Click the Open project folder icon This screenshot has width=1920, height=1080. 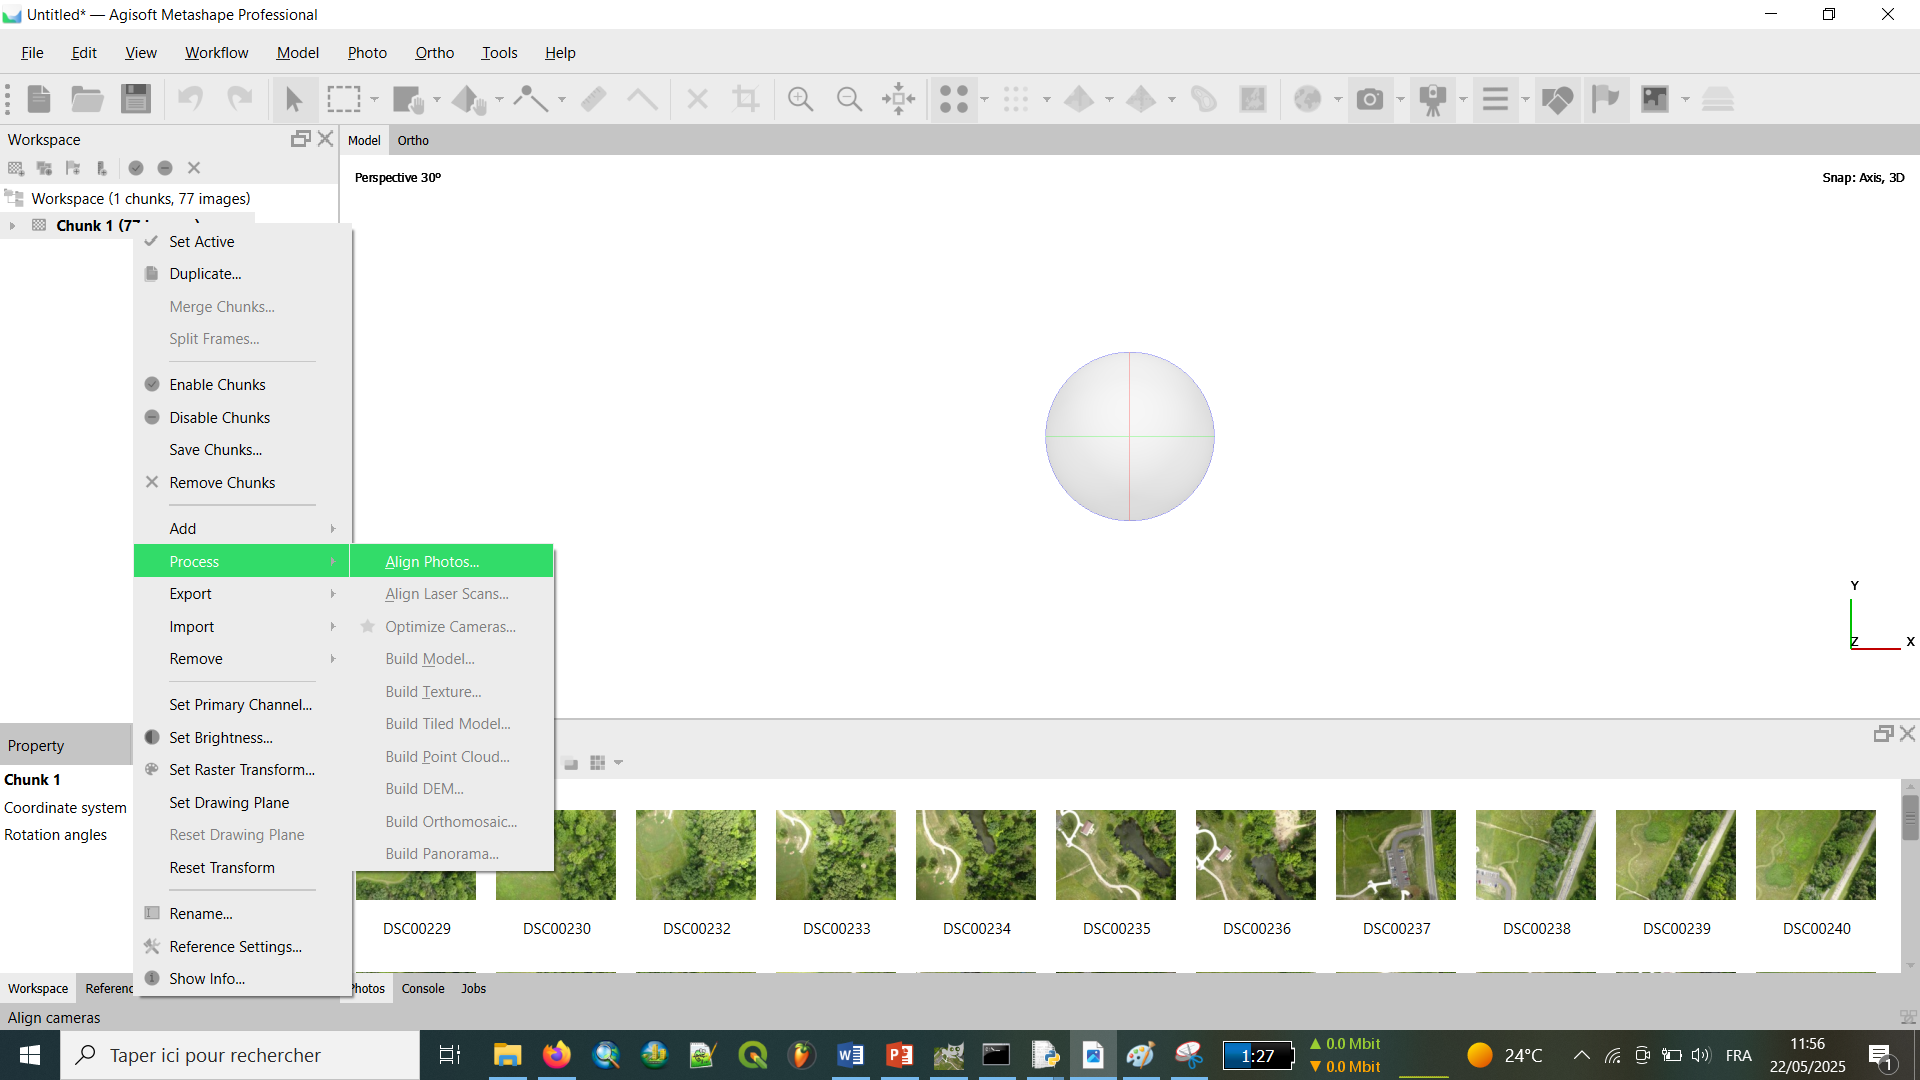click(x=87, y=99)
